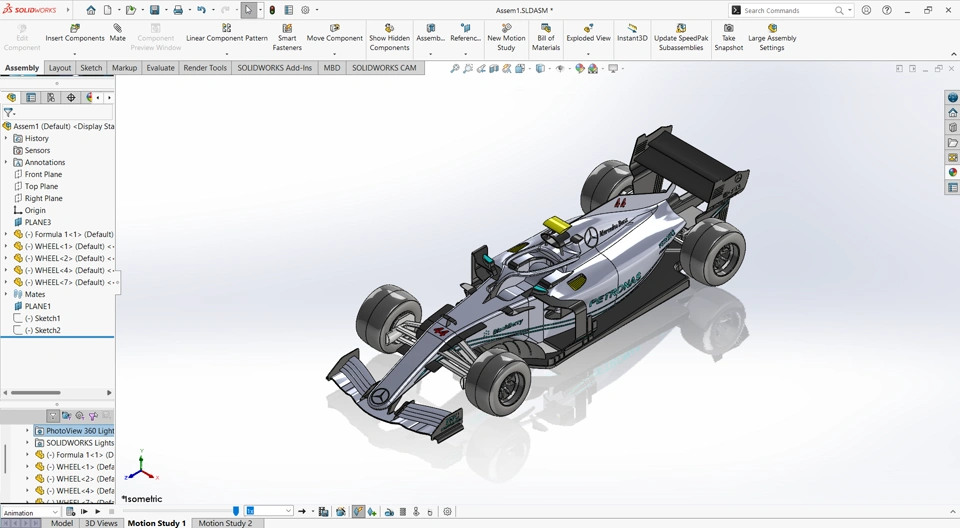Open Motion Study Properties gear

(x=448, y=511)
